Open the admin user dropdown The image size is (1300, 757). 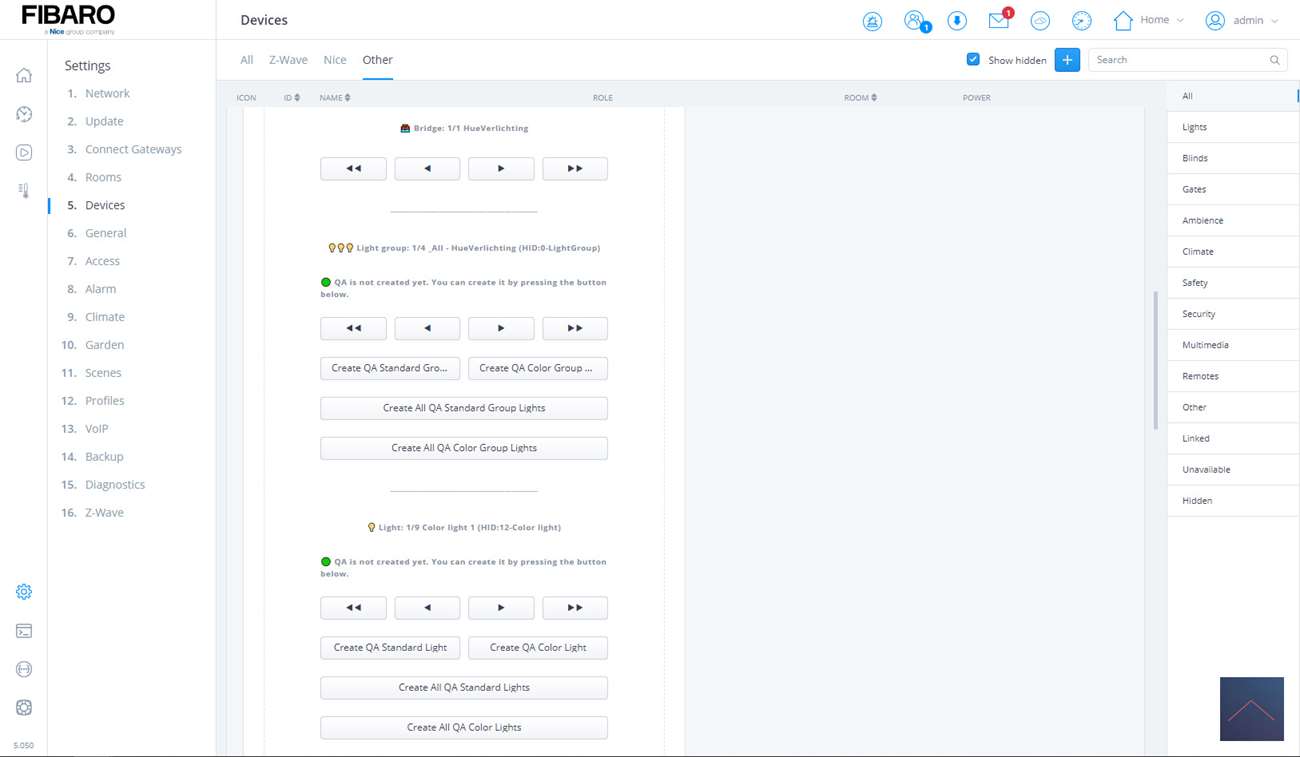coord(1241,20)
